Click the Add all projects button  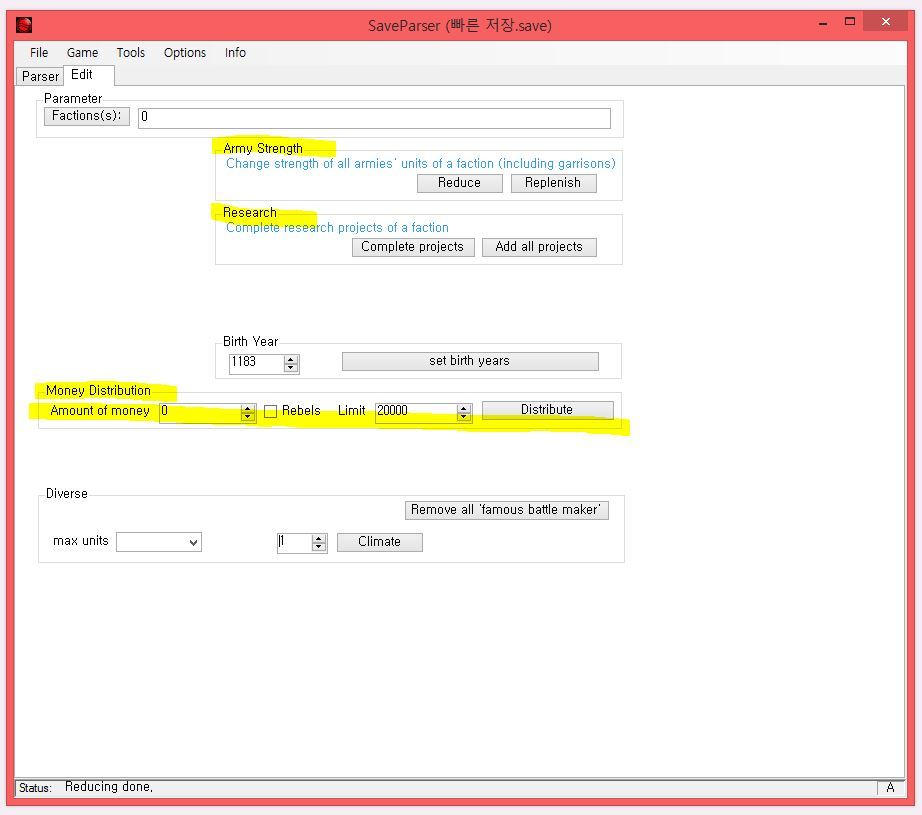click(x=539, y=247)
